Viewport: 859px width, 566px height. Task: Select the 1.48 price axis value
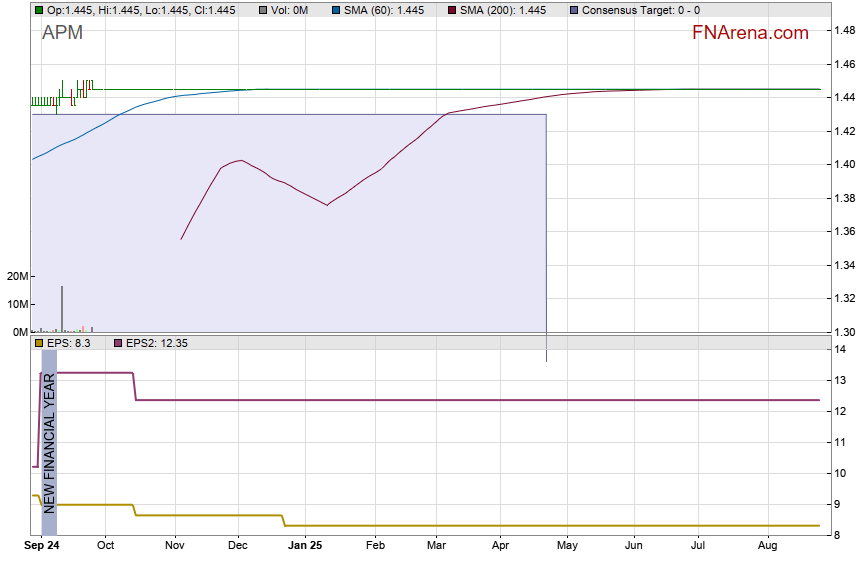pos(844,31)
